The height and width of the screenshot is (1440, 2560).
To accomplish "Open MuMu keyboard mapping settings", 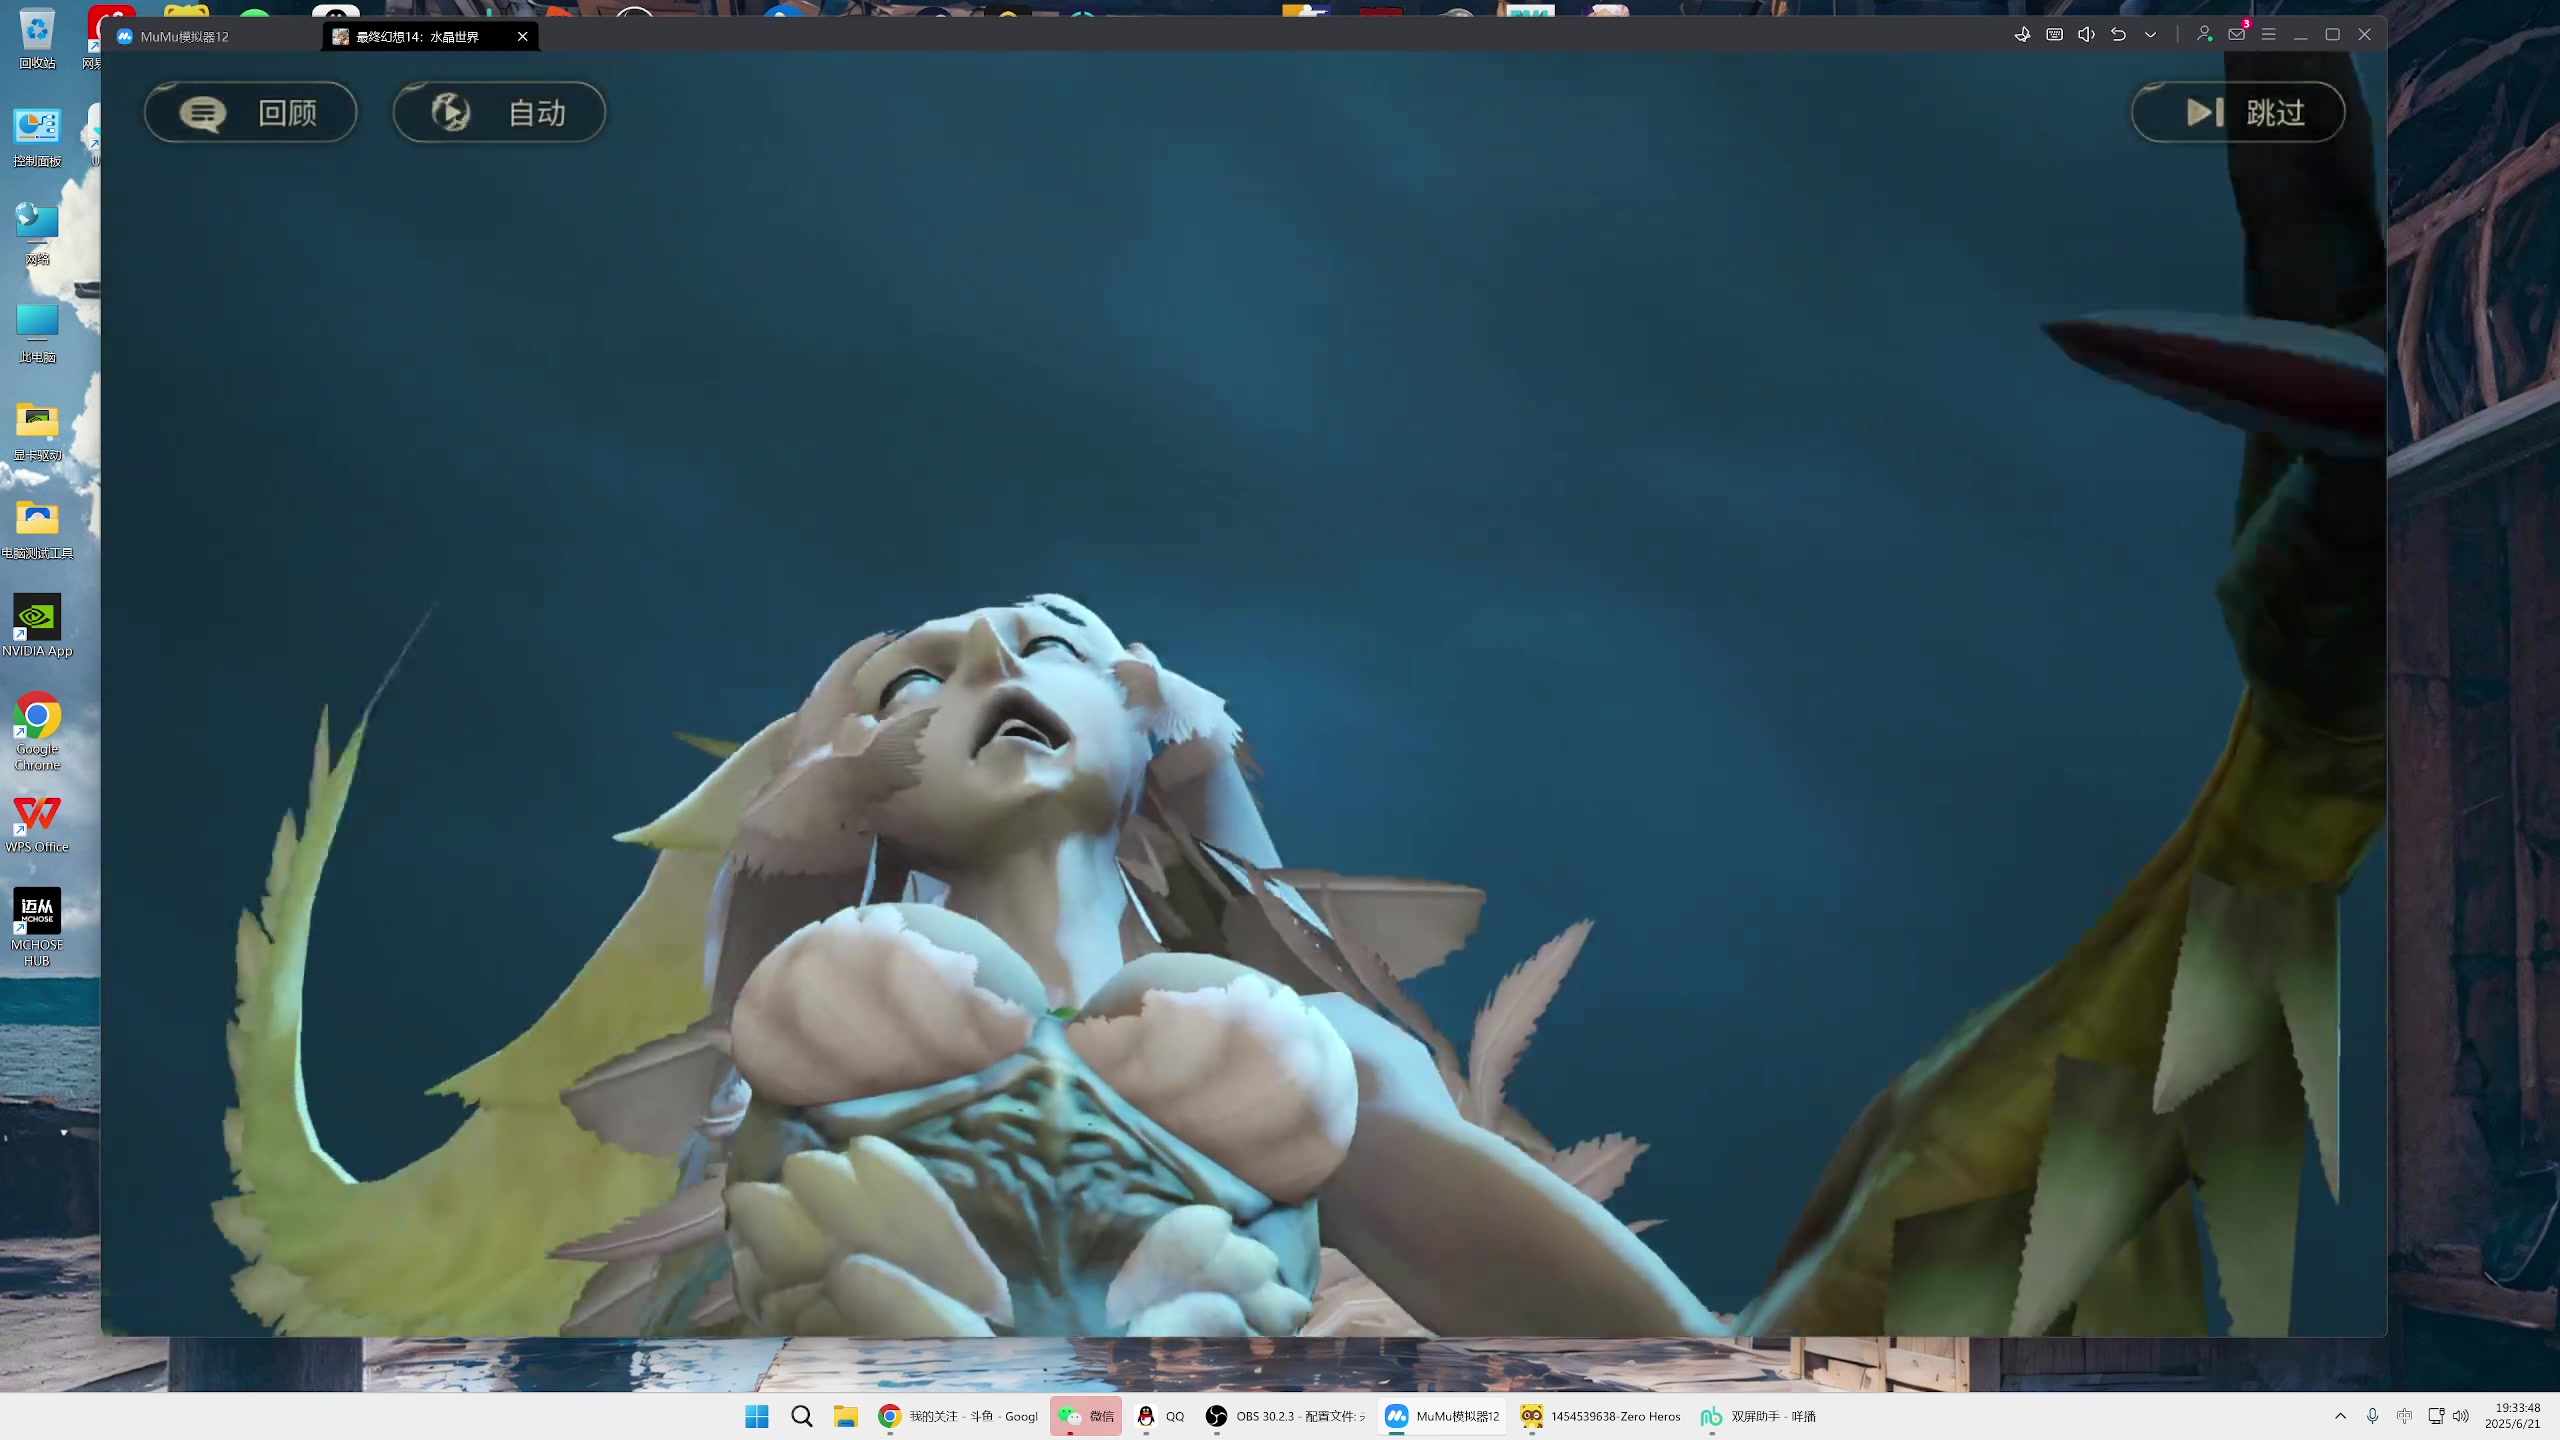I will coord(2054,34).
